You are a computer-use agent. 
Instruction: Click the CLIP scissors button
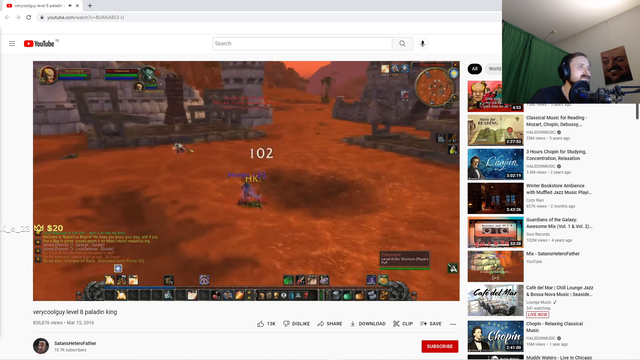[x=403, y=324]
